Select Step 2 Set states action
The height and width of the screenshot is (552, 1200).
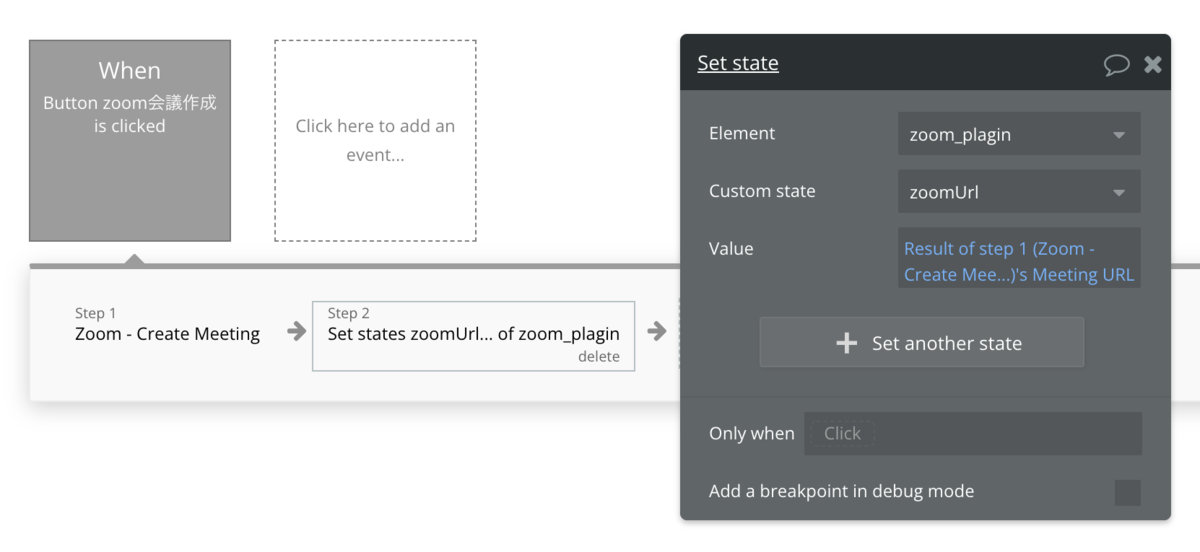click(473, 334)
